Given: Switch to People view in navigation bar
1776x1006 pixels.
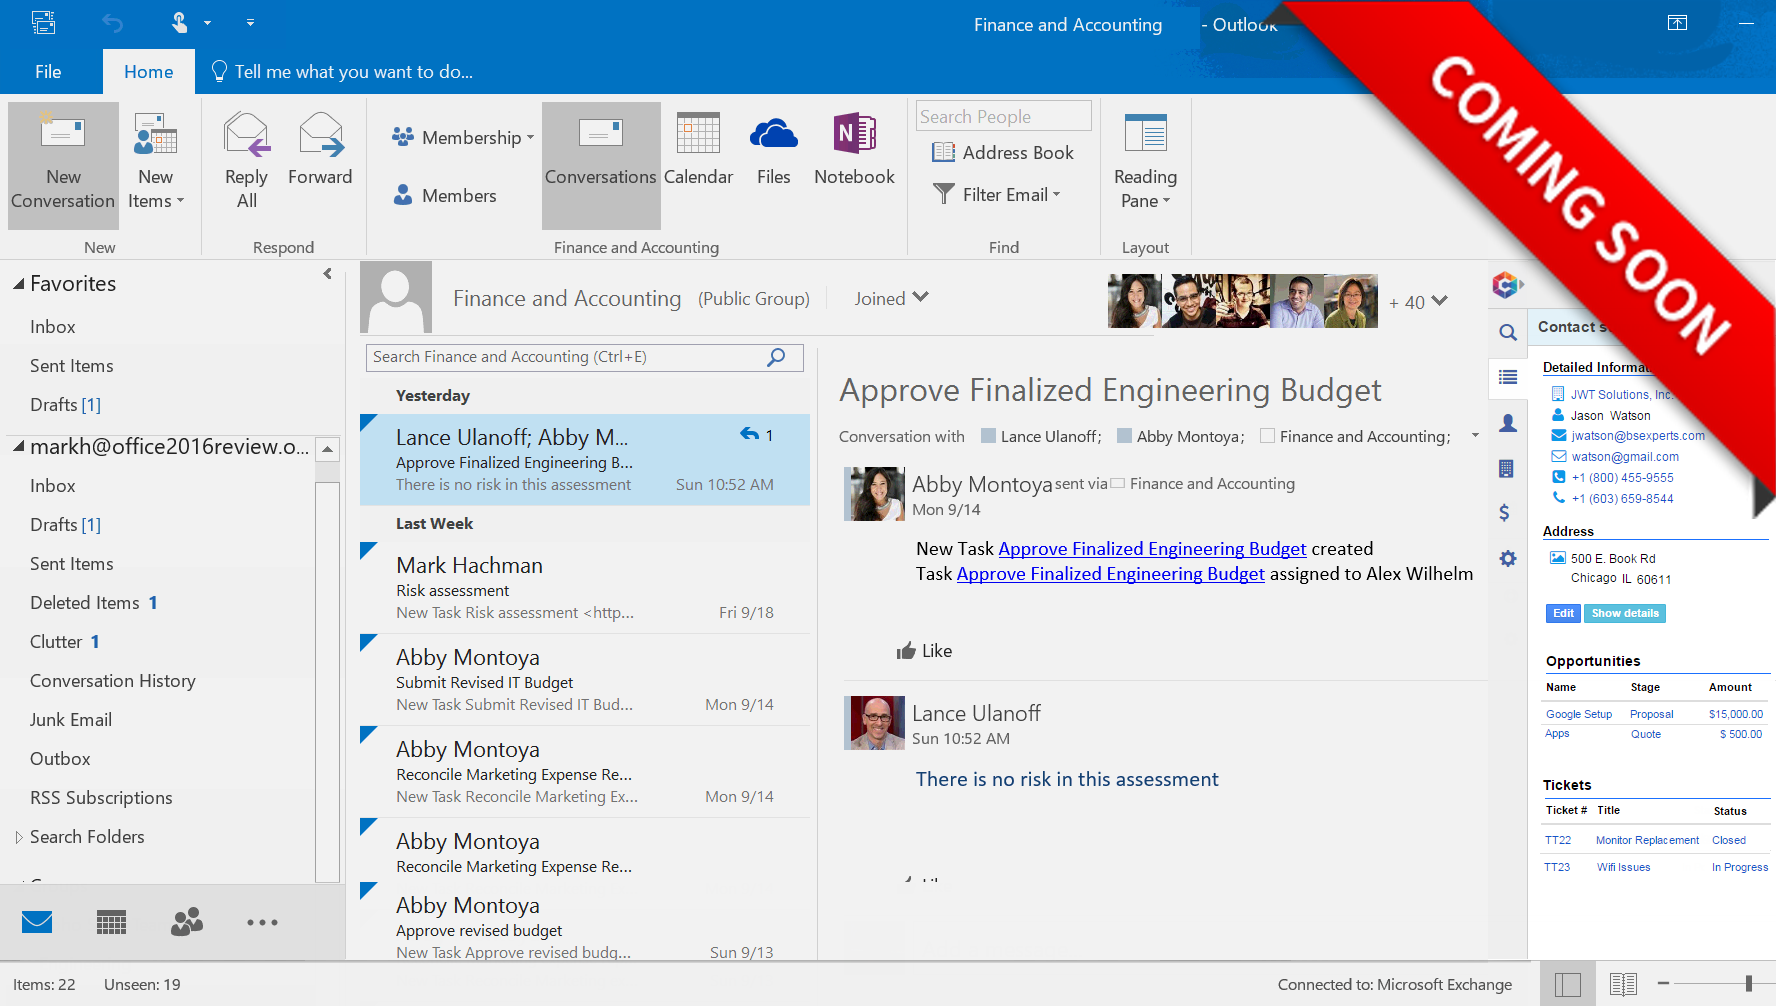Looking at the screenshot, I should point(187,922).
